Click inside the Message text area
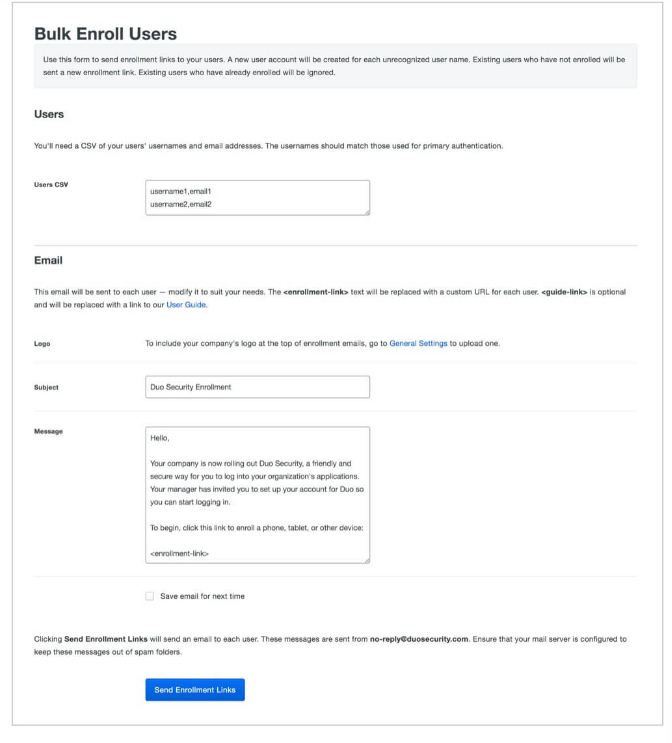 [x=257, y=495]
